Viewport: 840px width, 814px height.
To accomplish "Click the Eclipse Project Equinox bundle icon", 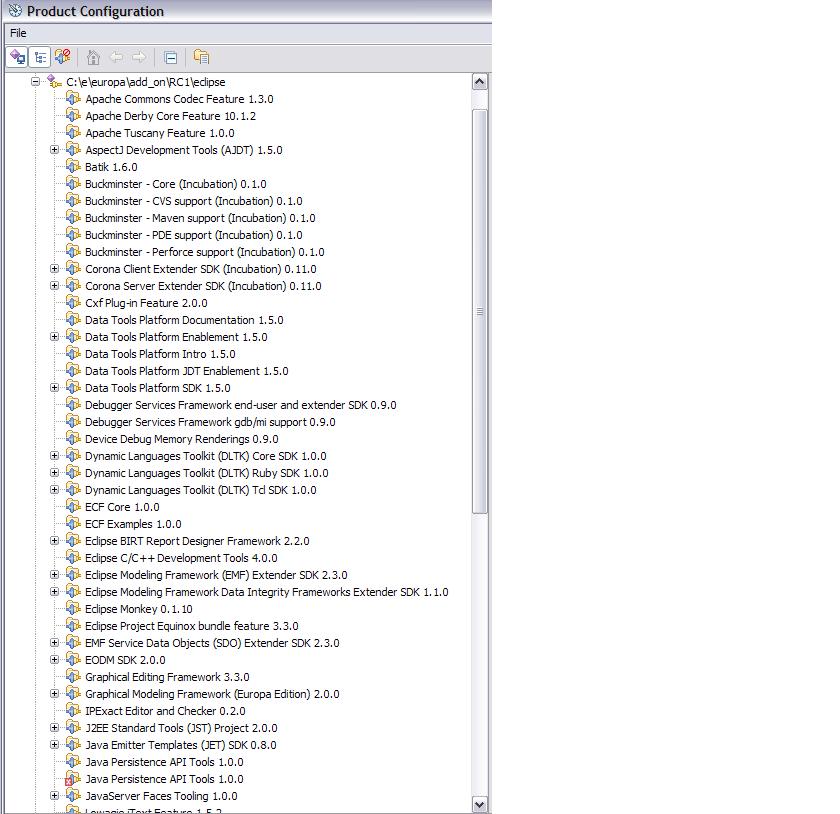I will pyautogui.click(x=73, y=626).
